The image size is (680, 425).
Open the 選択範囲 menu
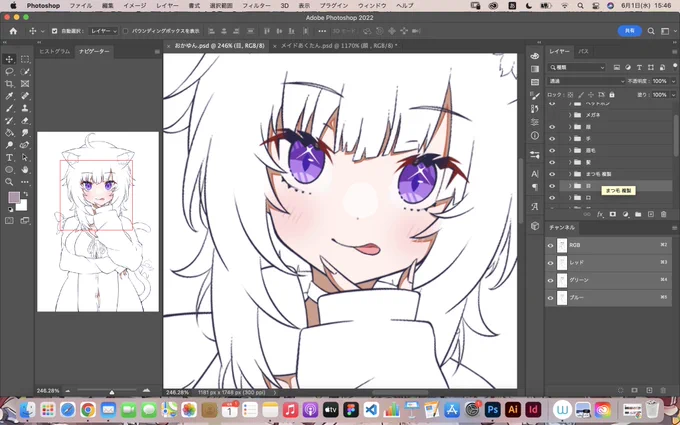[221, 6]
